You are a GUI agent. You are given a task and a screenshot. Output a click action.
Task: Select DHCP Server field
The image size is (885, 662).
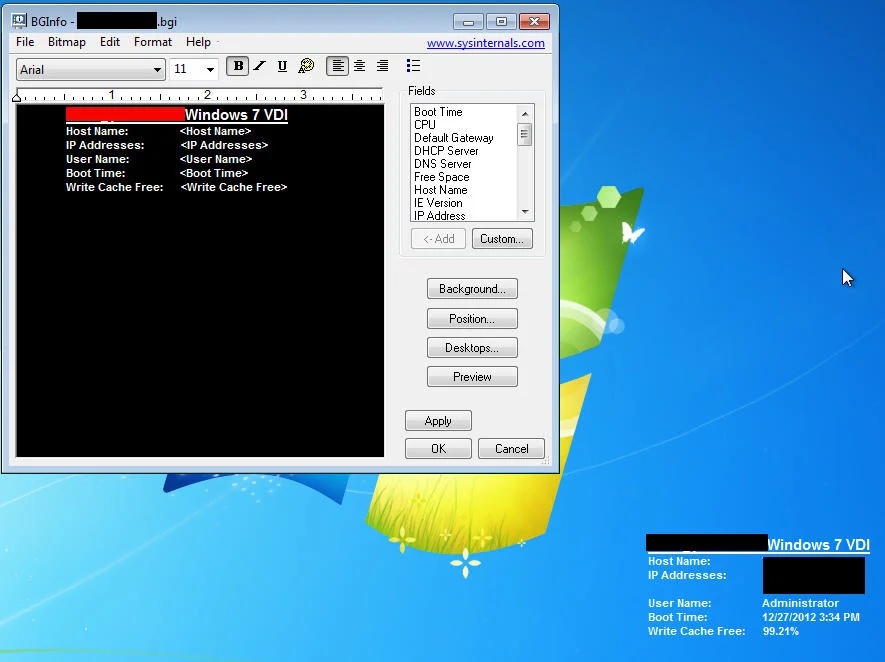pyautogui.click(x=446, y=151)
